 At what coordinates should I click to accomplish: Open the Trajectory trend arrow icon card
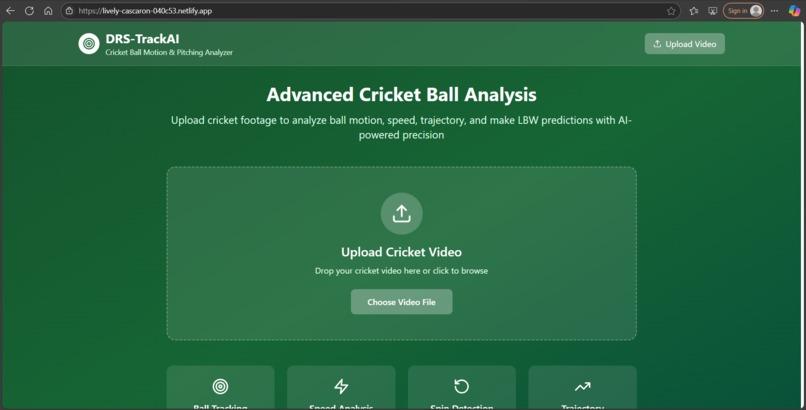582,388
